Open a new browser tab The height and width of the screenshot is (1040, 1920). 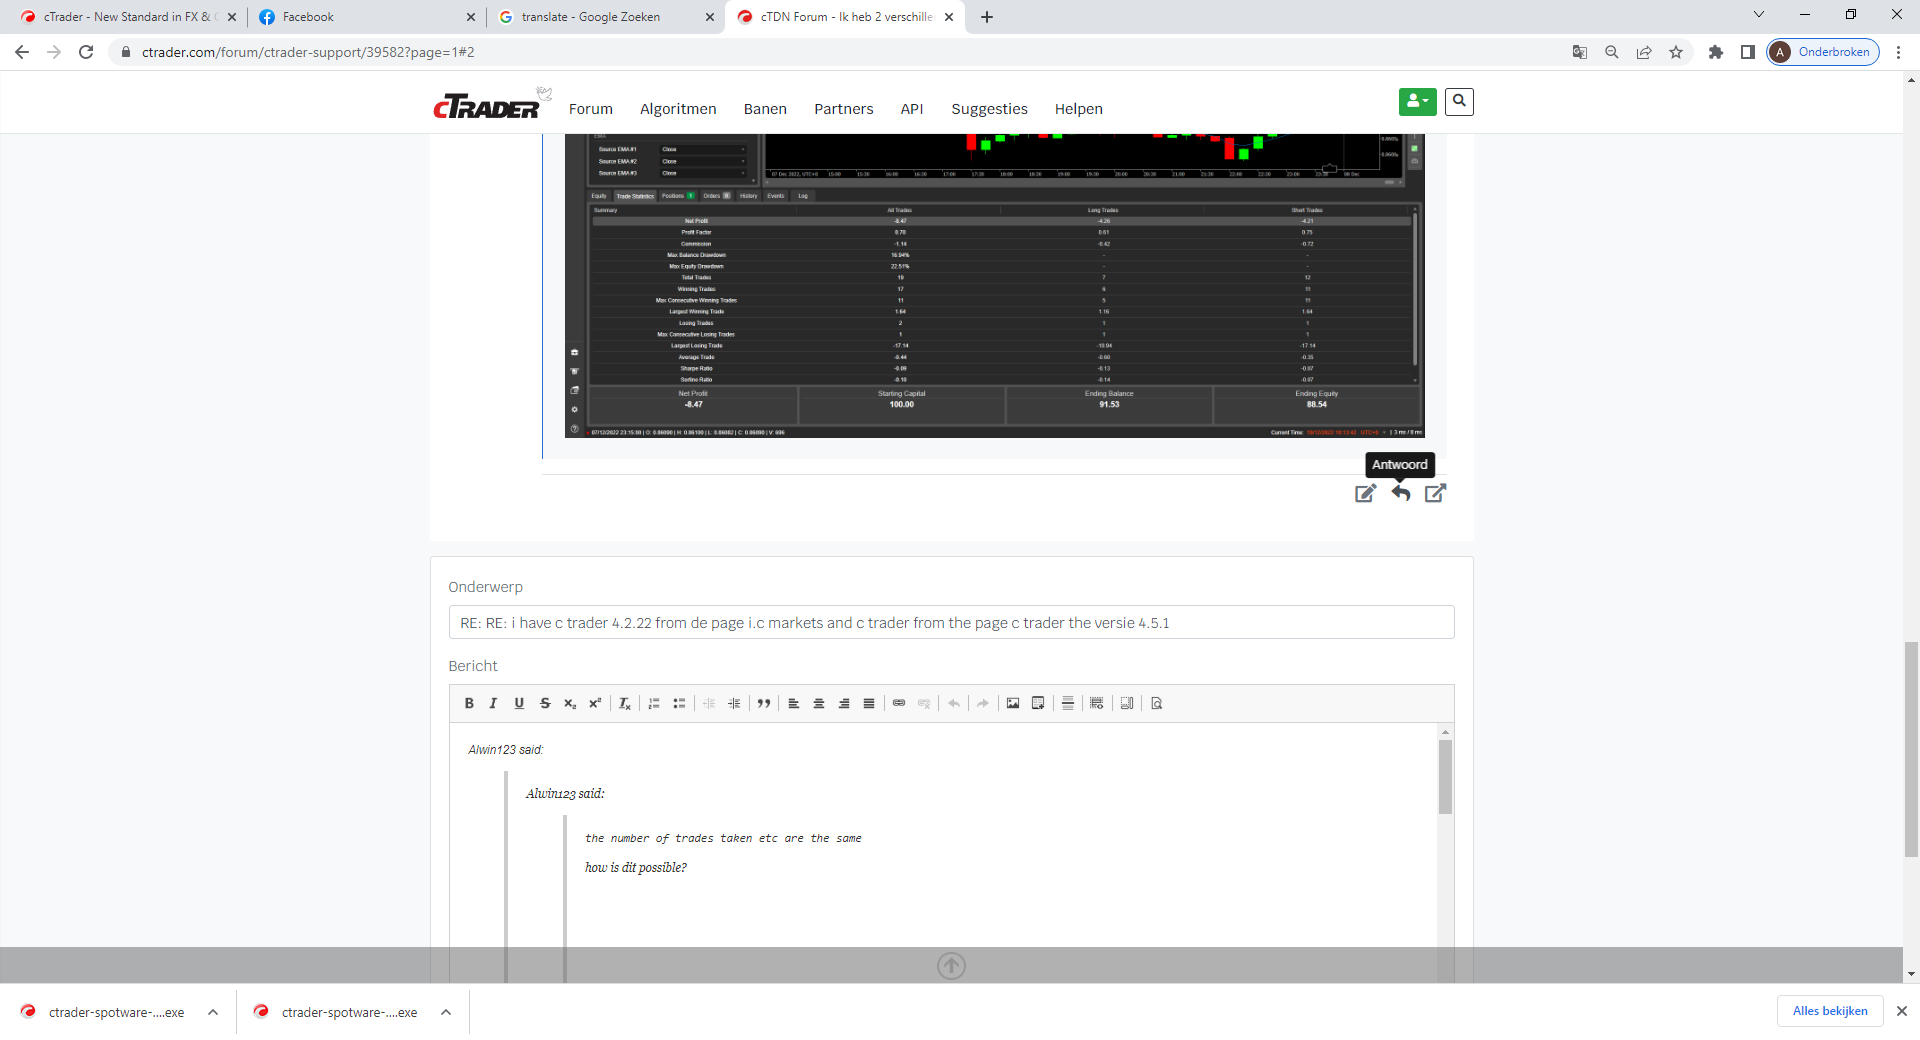[987, 17]
